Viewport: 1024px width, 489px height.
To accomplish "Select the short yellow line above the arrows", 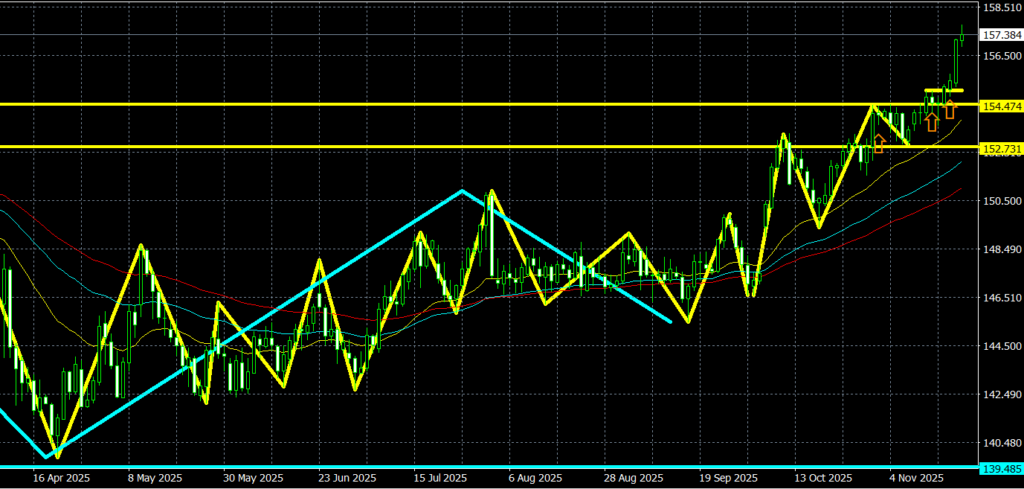I will [x=944, y=91].
